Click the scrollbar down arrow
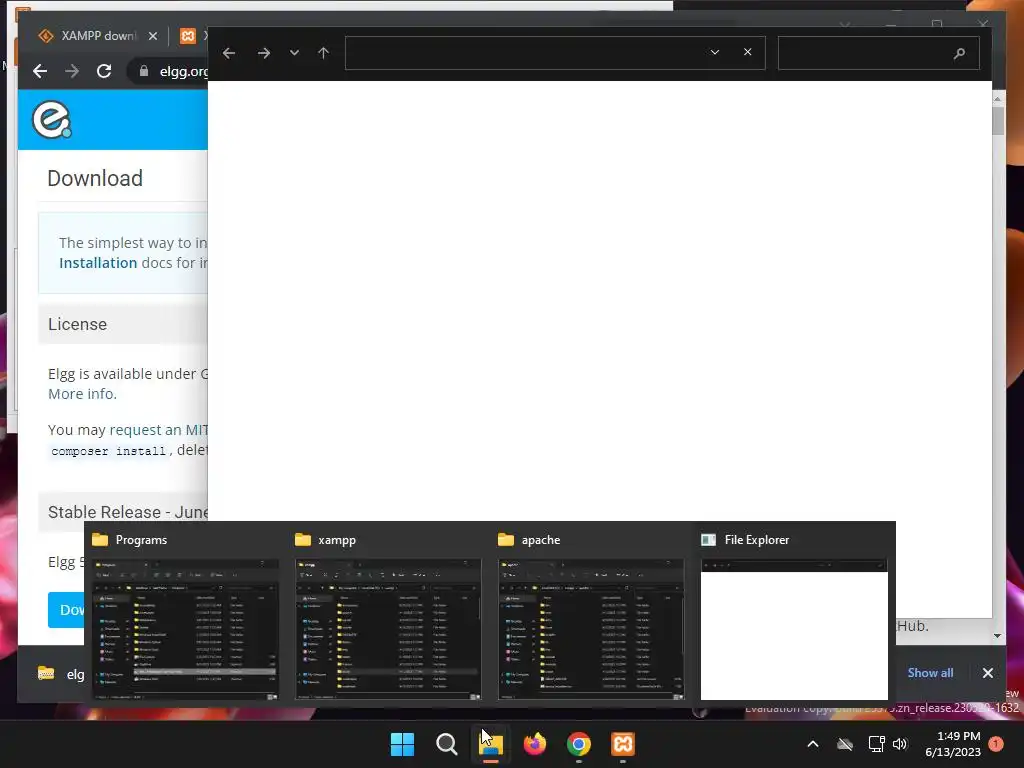This screenshot has width=1024, height=768. point(998,635)
